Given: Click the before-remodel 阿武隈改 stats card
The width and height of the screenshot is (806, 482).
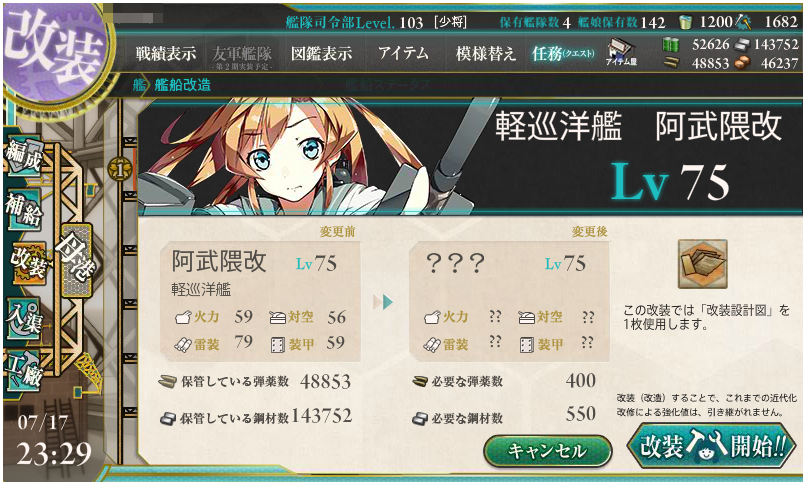Looking at the screenshot, I should 261,301.
